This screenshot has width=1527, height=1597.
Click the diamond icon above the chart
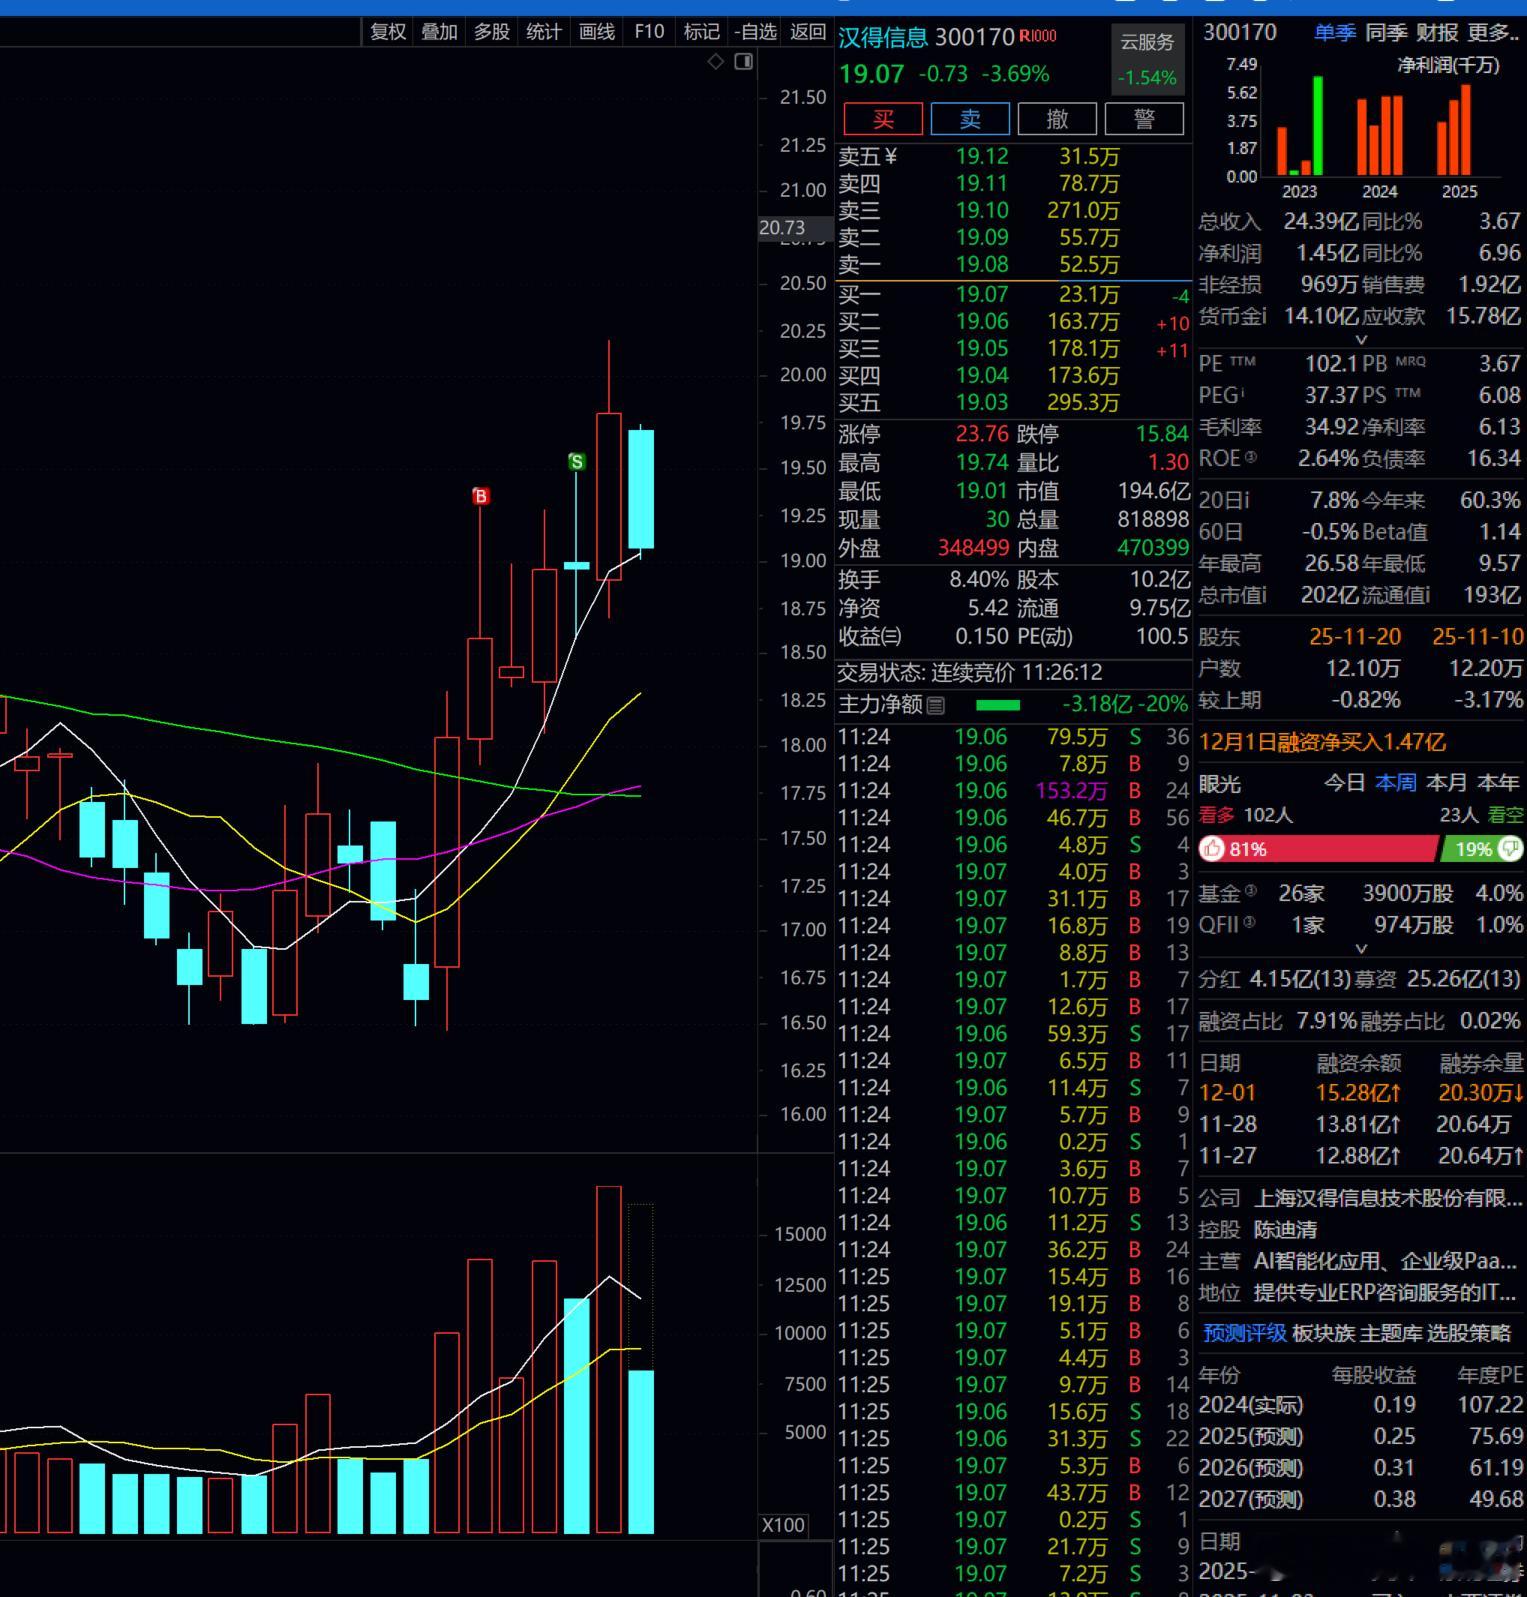[715, 62]
